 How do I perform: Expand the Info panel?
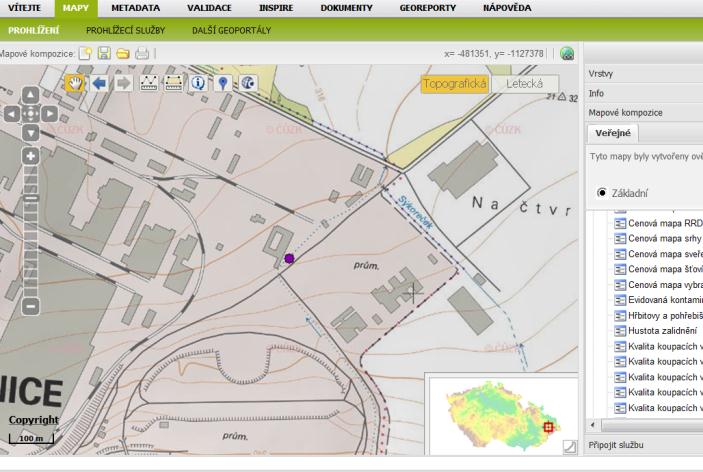(644, 93)
